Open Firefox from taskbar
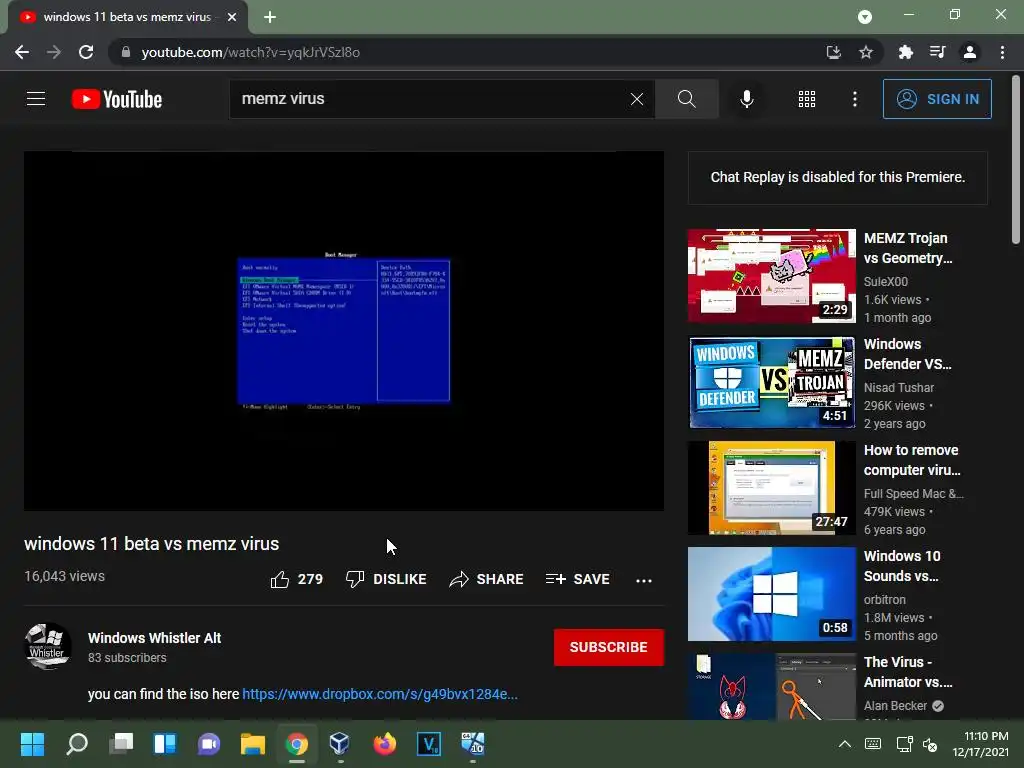The image size is (1024, 768). coord(385,744)
